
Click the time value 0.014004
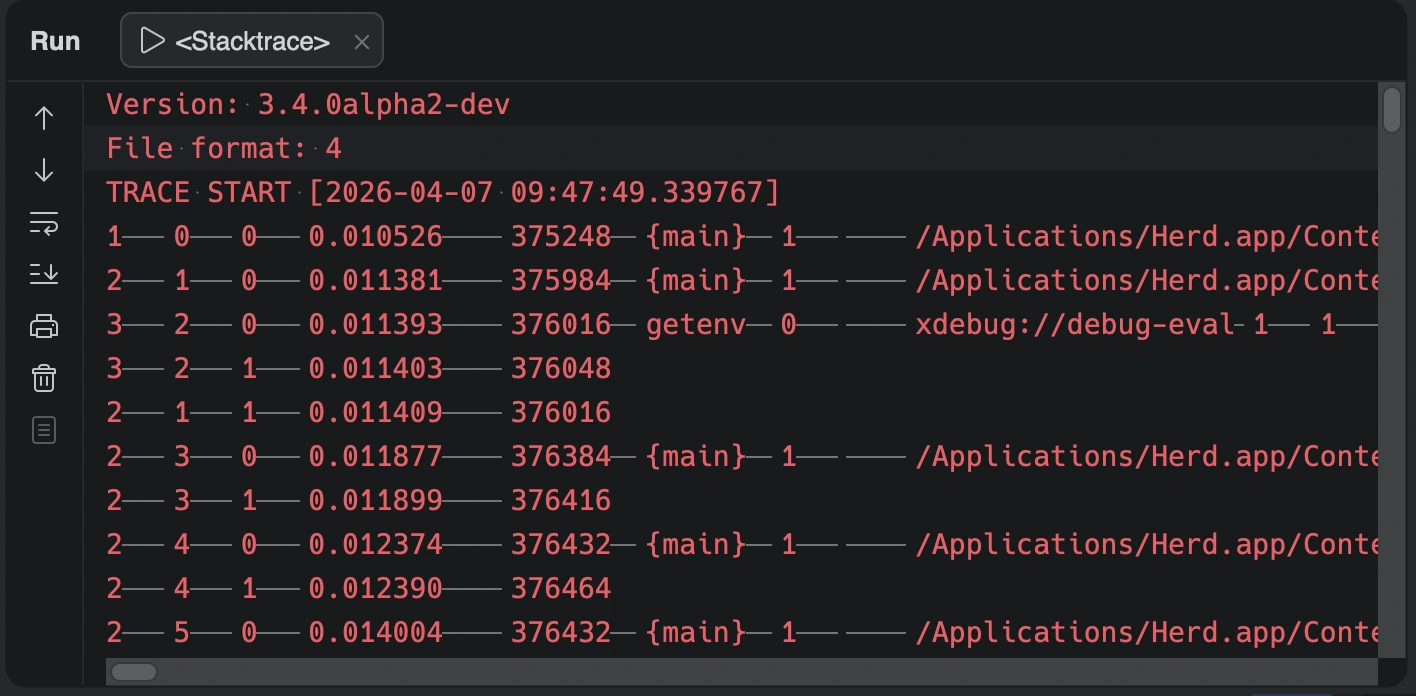coord(376,633)
